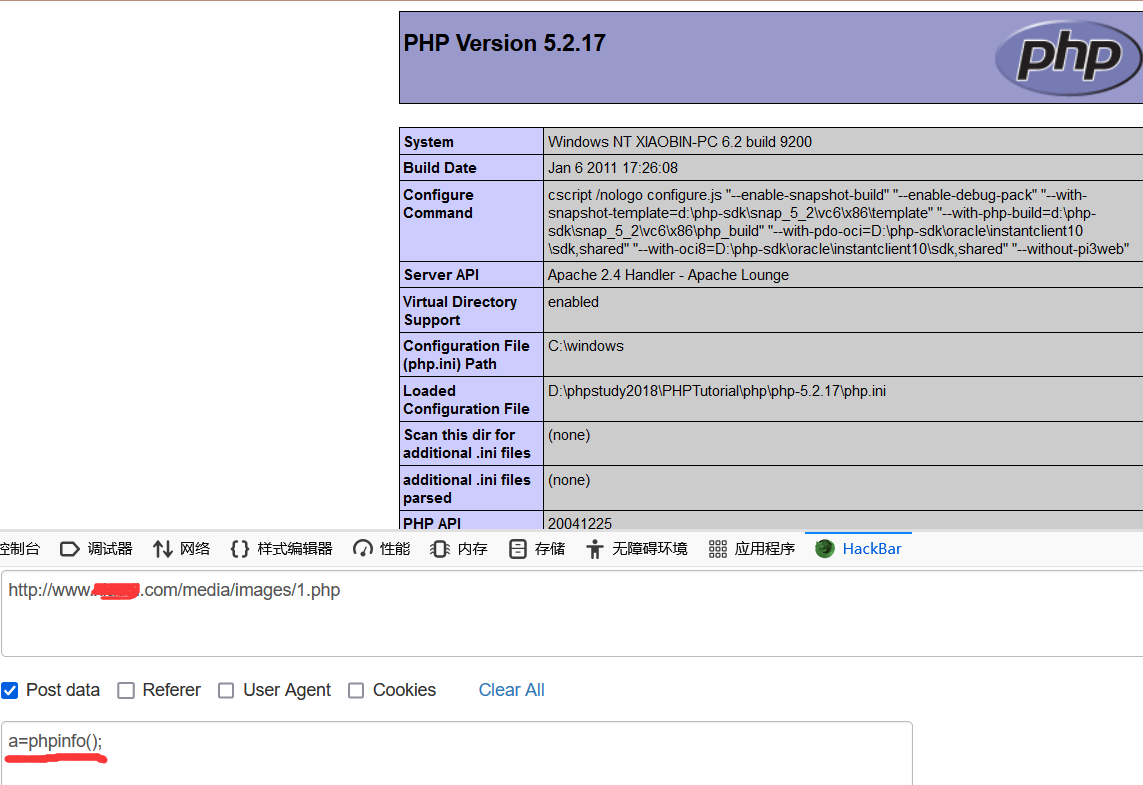The height and width of the screenshot is (785, 1143).
Task: Click the Configuration File (php.ini) Path label
Action: tap(467, 355)
